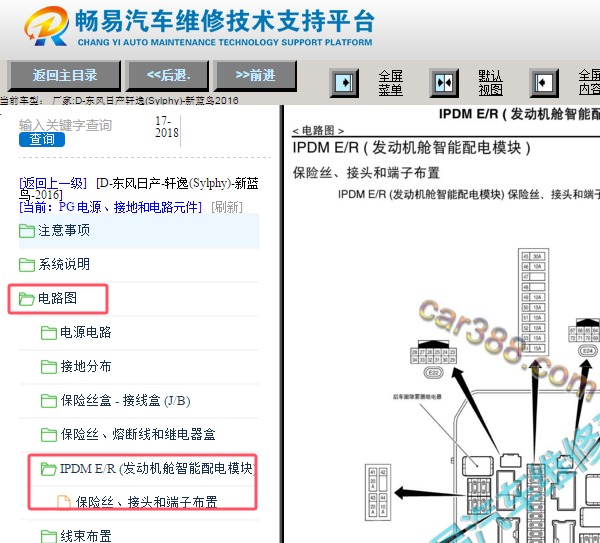Click the 返回主目录 button

[x=64, y=75]
